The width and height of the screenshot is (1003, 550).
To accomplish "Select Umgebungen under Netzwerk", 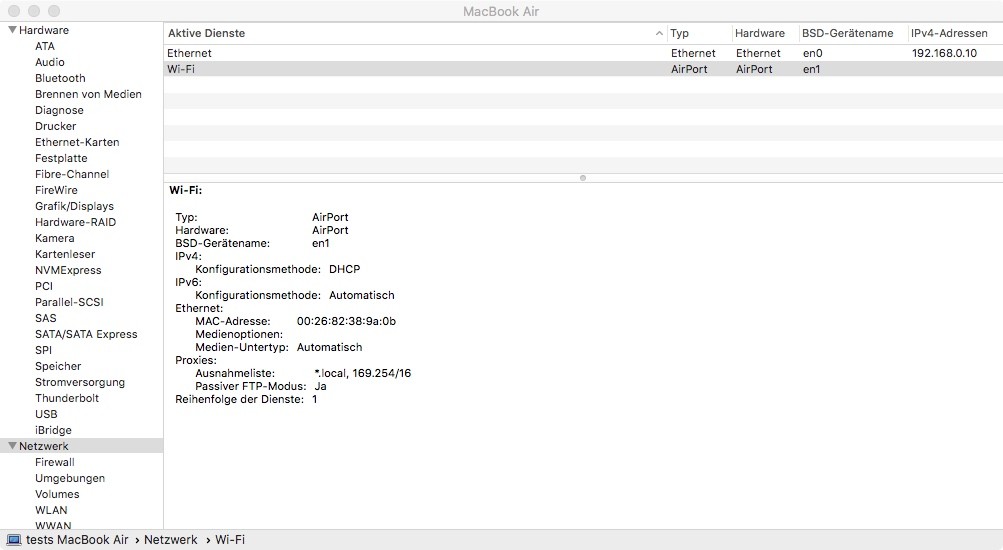I will [x=70, y=478].
